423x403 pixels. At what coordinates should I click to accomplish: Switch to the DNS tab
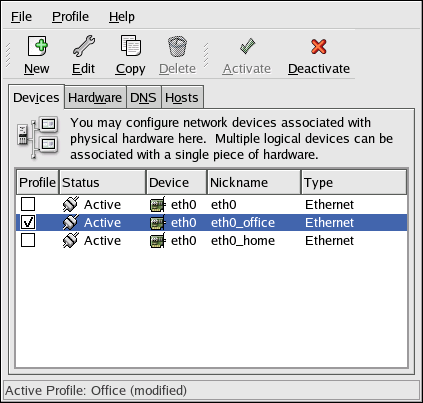pyautogui.click(x=143, y=98)
